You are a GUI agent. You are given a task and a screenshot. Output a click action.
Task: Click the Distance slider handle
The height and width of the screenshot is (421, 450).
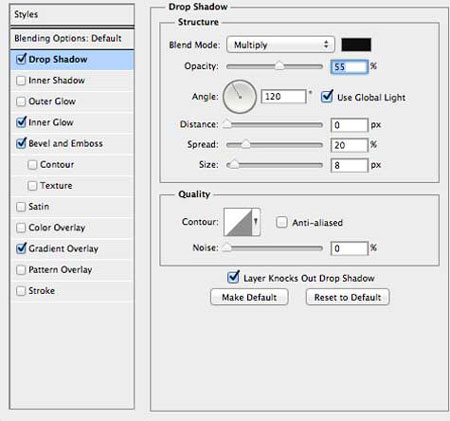227,124
